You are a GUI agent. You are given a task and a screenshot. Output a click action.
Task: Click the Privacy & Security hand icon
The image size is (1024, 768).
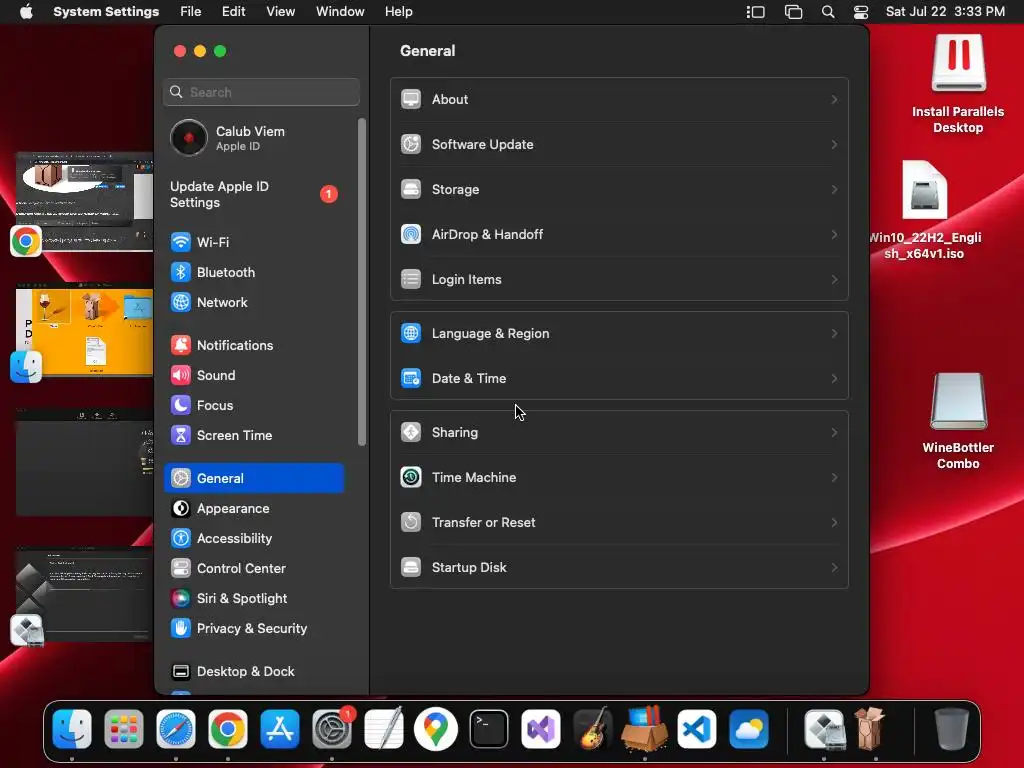(181, 629)
